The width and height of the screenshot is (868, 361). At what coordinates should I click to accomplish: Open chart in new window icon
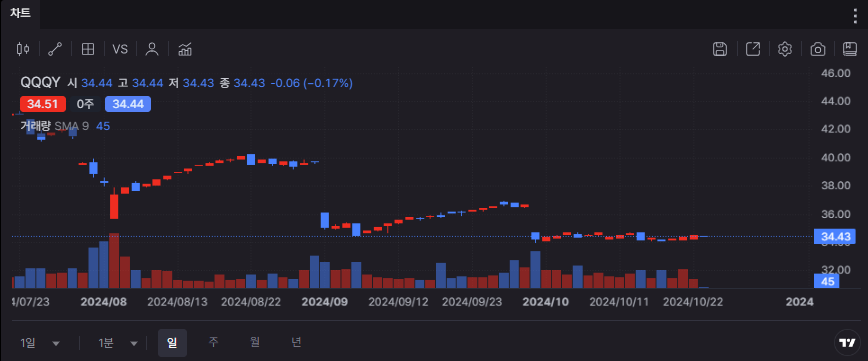753,49
